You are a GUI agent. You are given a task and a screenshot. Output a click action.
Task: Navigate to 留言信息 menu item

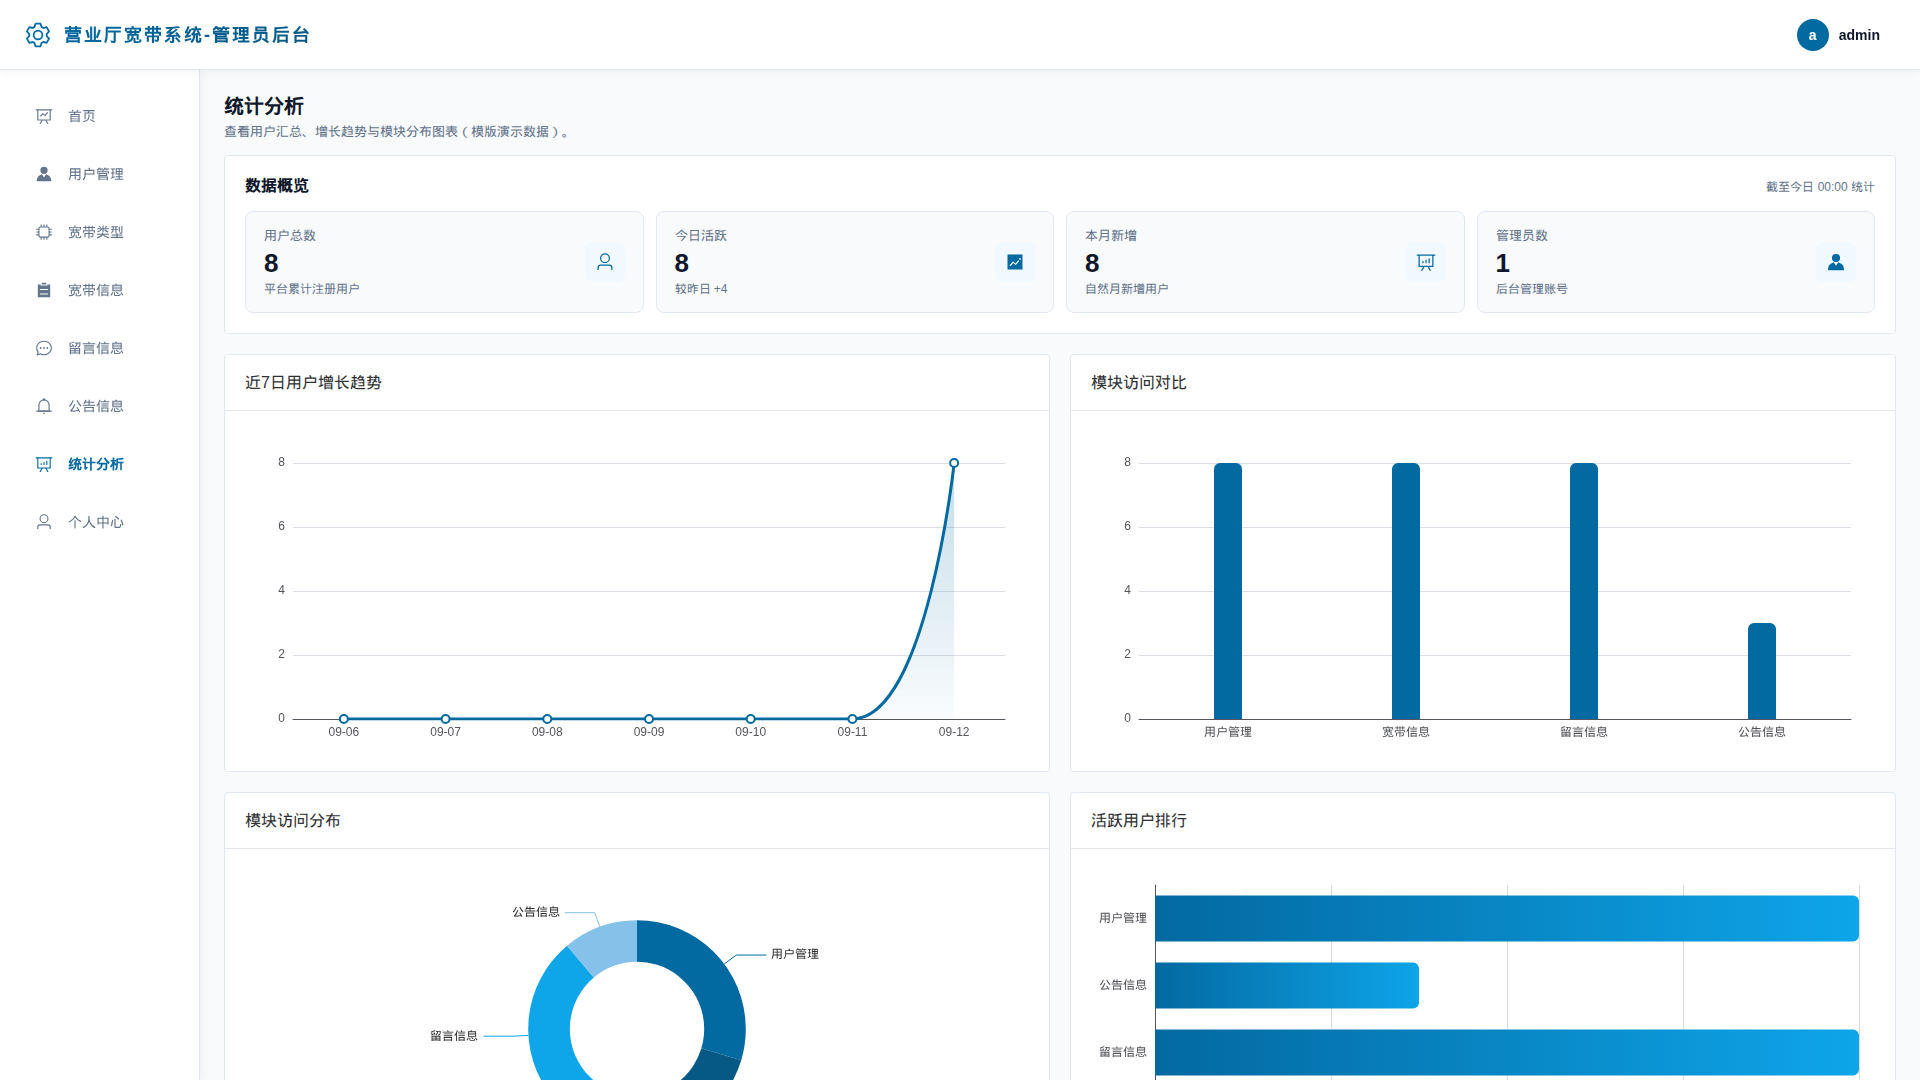100,348
